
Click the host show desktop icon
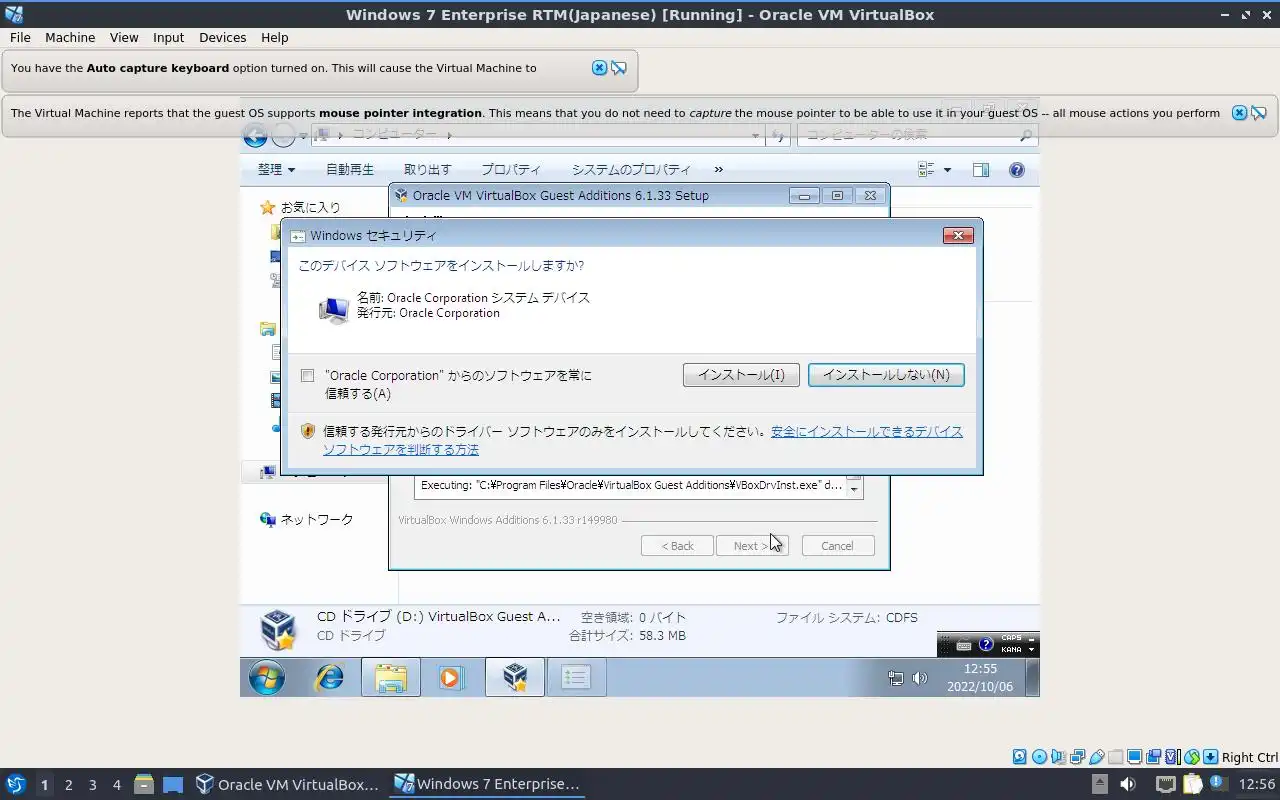[x=173, y=785]
